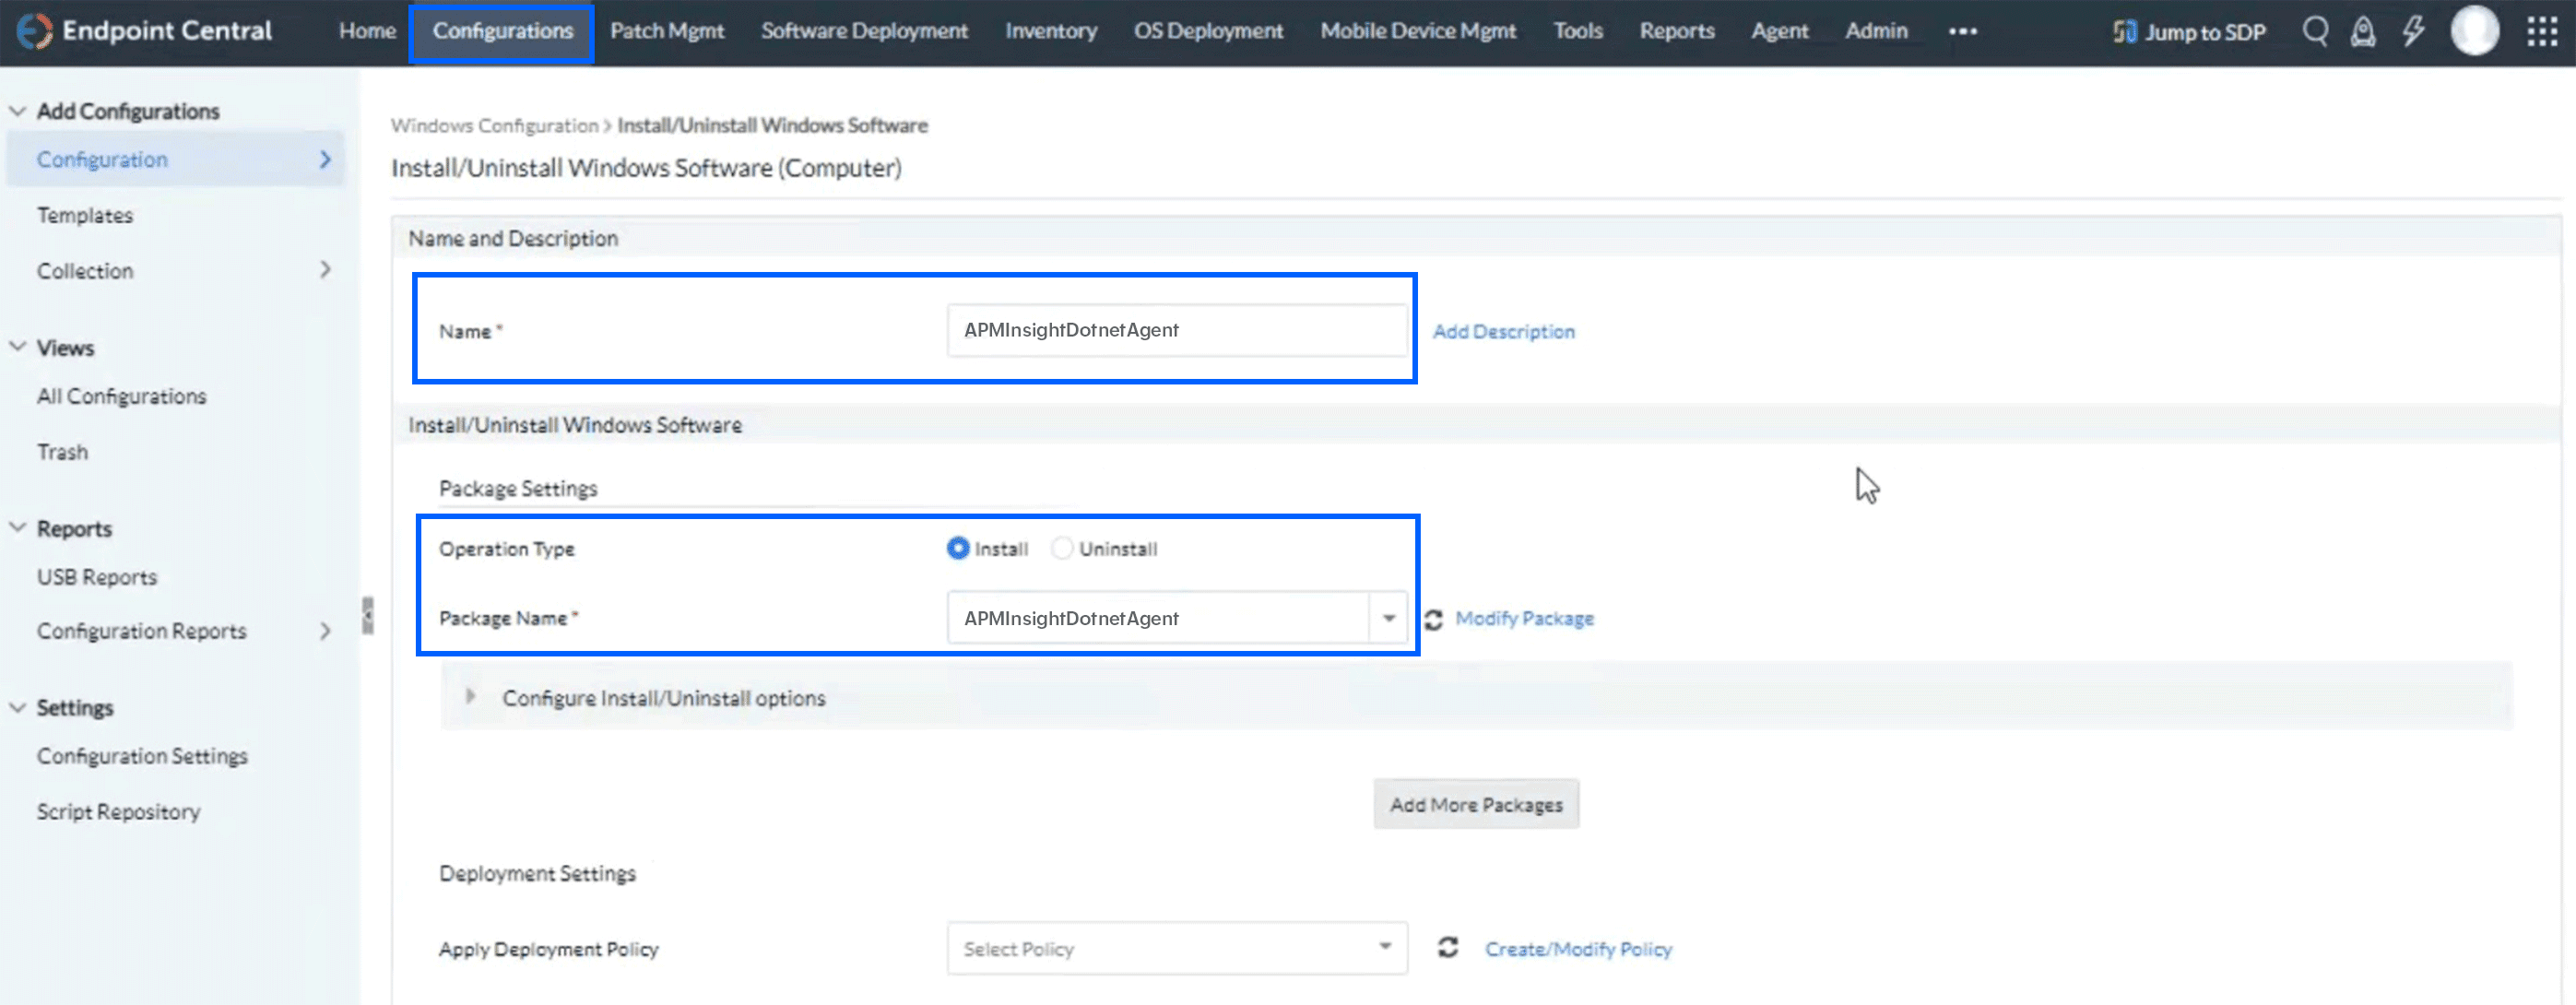
Task: Select the Install radio button
Action: [958, 548]
